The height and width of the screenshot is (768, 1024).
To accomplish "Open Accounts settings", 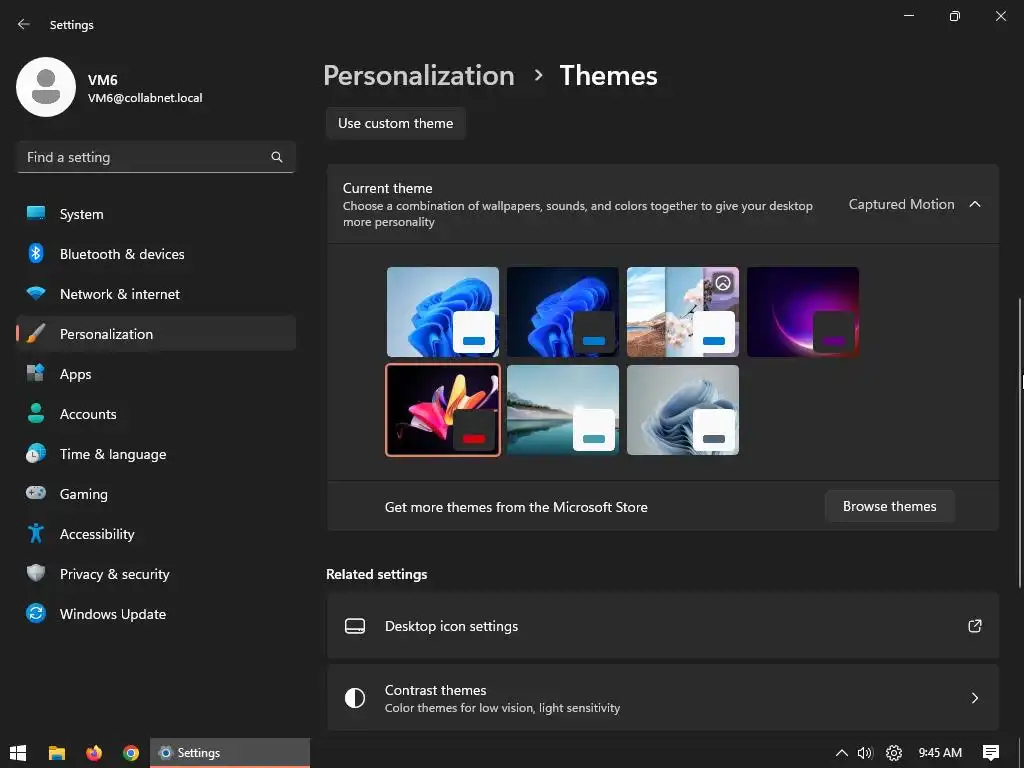I will [x=156, y=413].
